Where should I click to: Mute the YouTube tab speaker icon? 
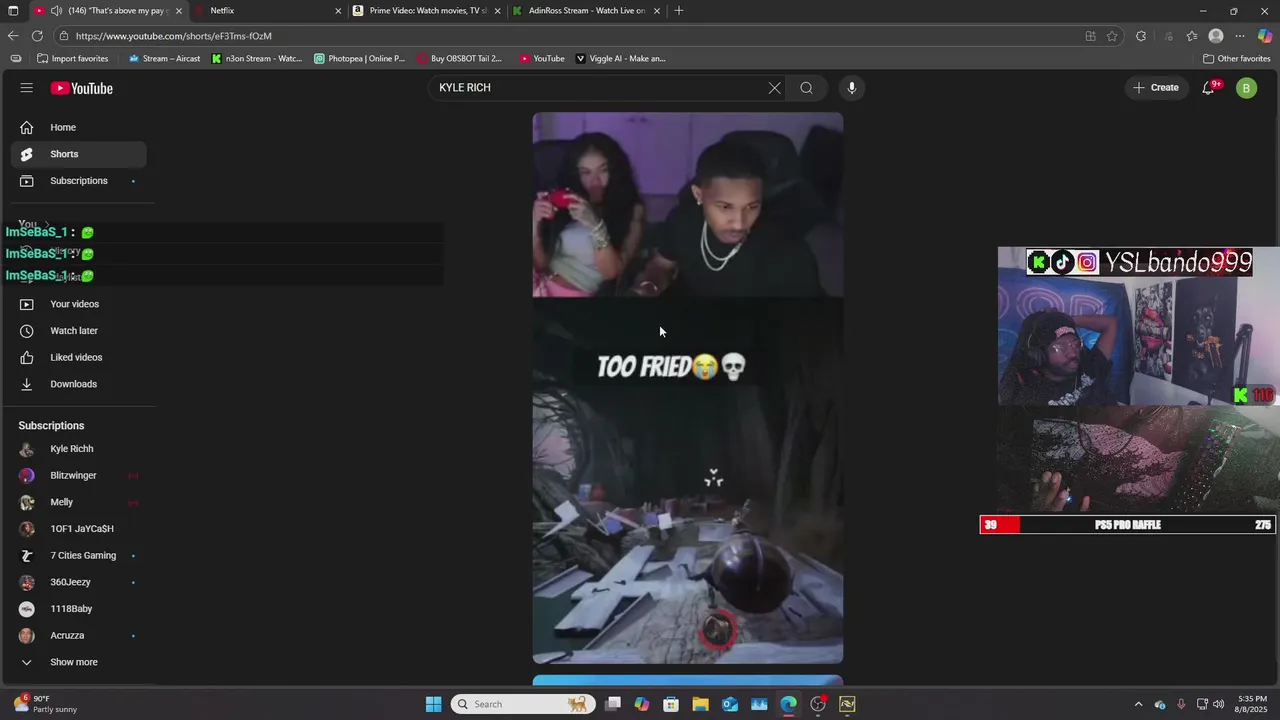tap(56, 11)
